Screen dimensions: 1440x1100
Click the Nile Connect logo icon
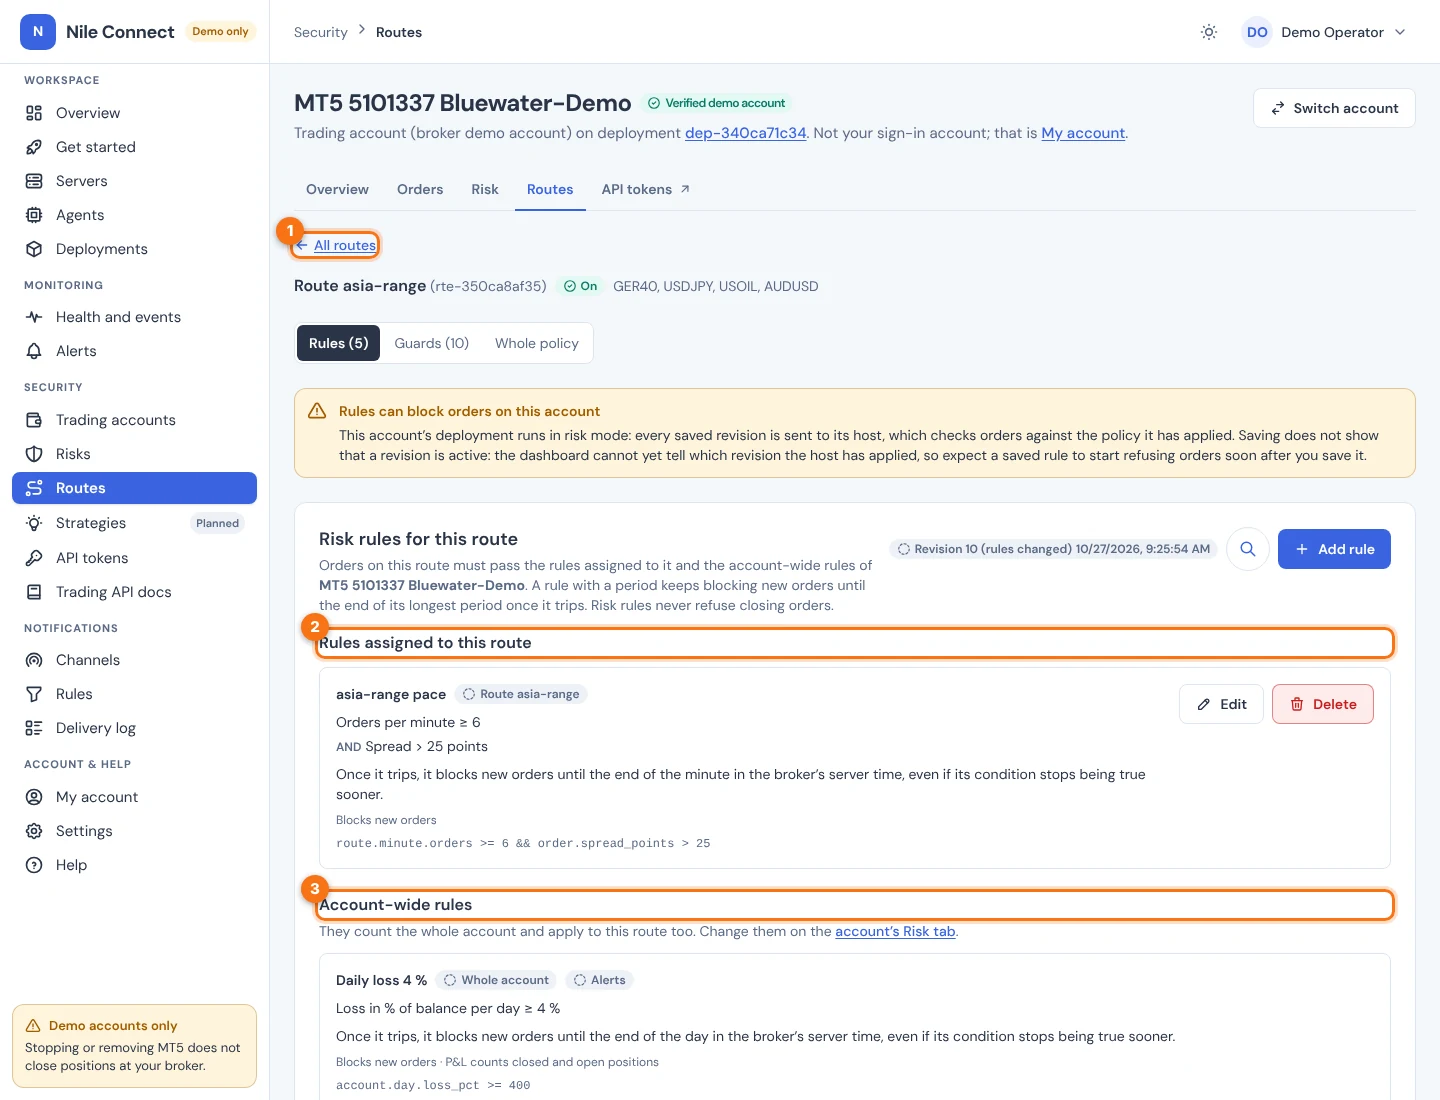tap(38, 32)
